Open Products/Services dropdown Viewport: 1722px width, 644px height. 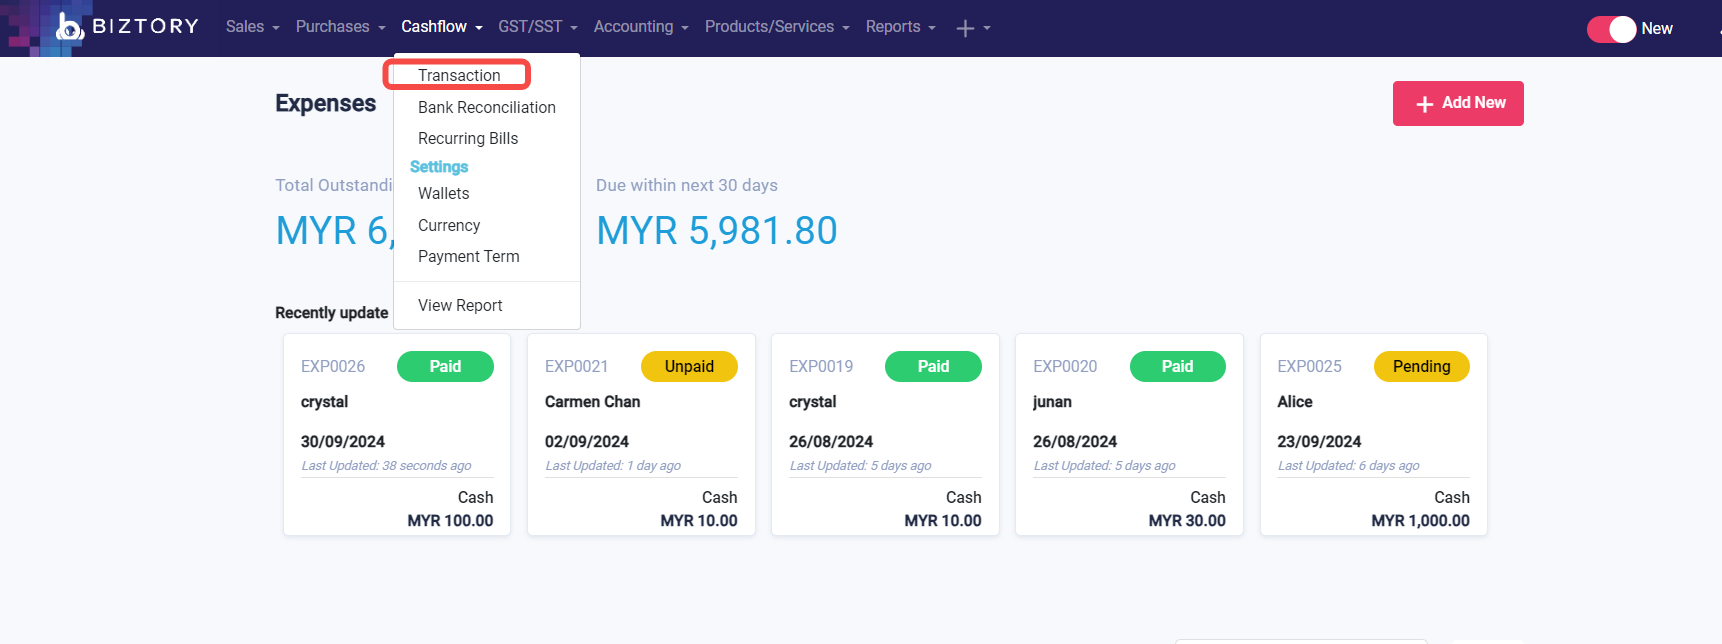(x=777, y=27)
